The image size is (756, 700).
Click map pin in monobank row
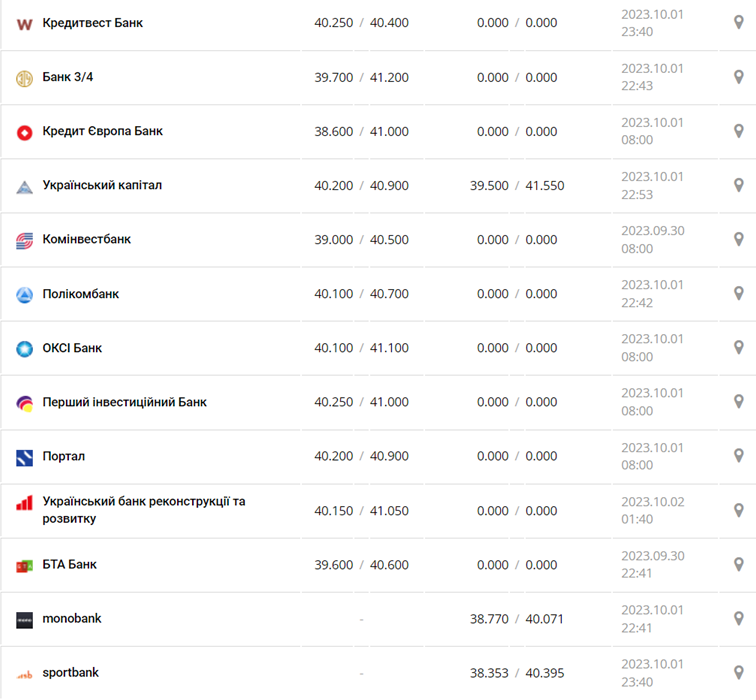pyautogui.click(x=739, y=618)
